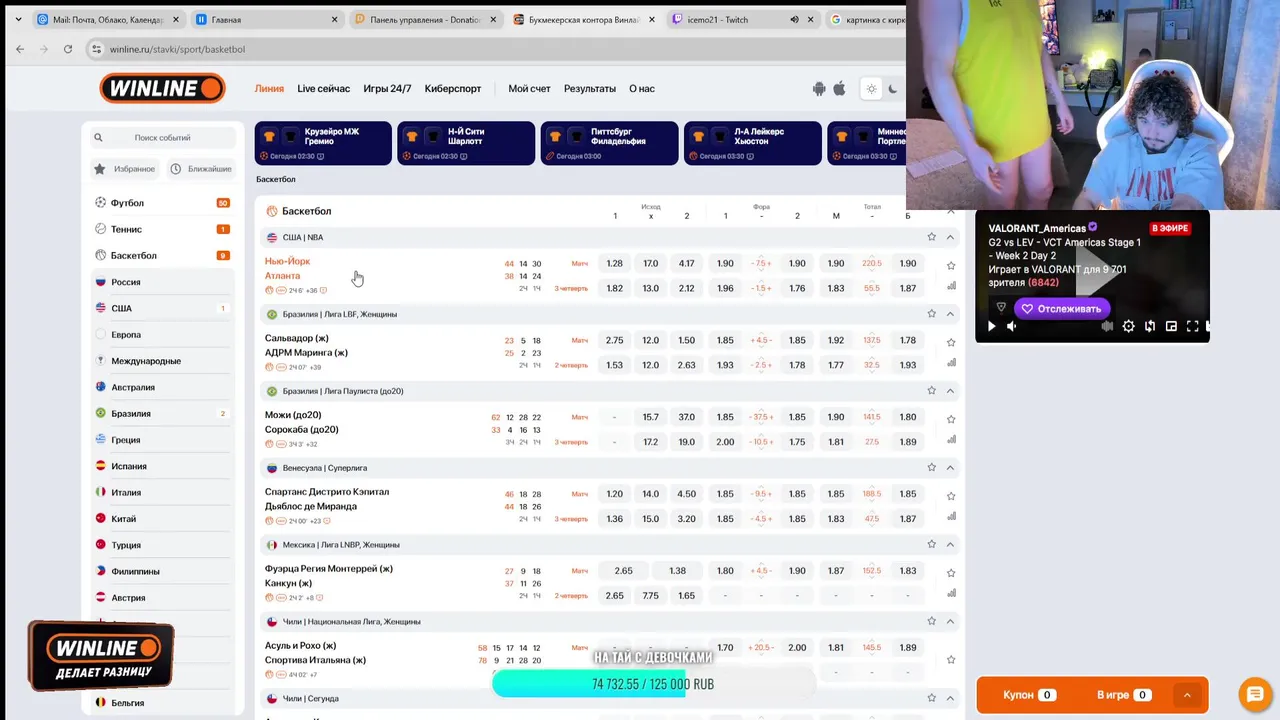Open the Питтсбург – Филадельфия event card
Image resolution: width=1280 pixels, height=720 pixels.
tap(609, 143)
